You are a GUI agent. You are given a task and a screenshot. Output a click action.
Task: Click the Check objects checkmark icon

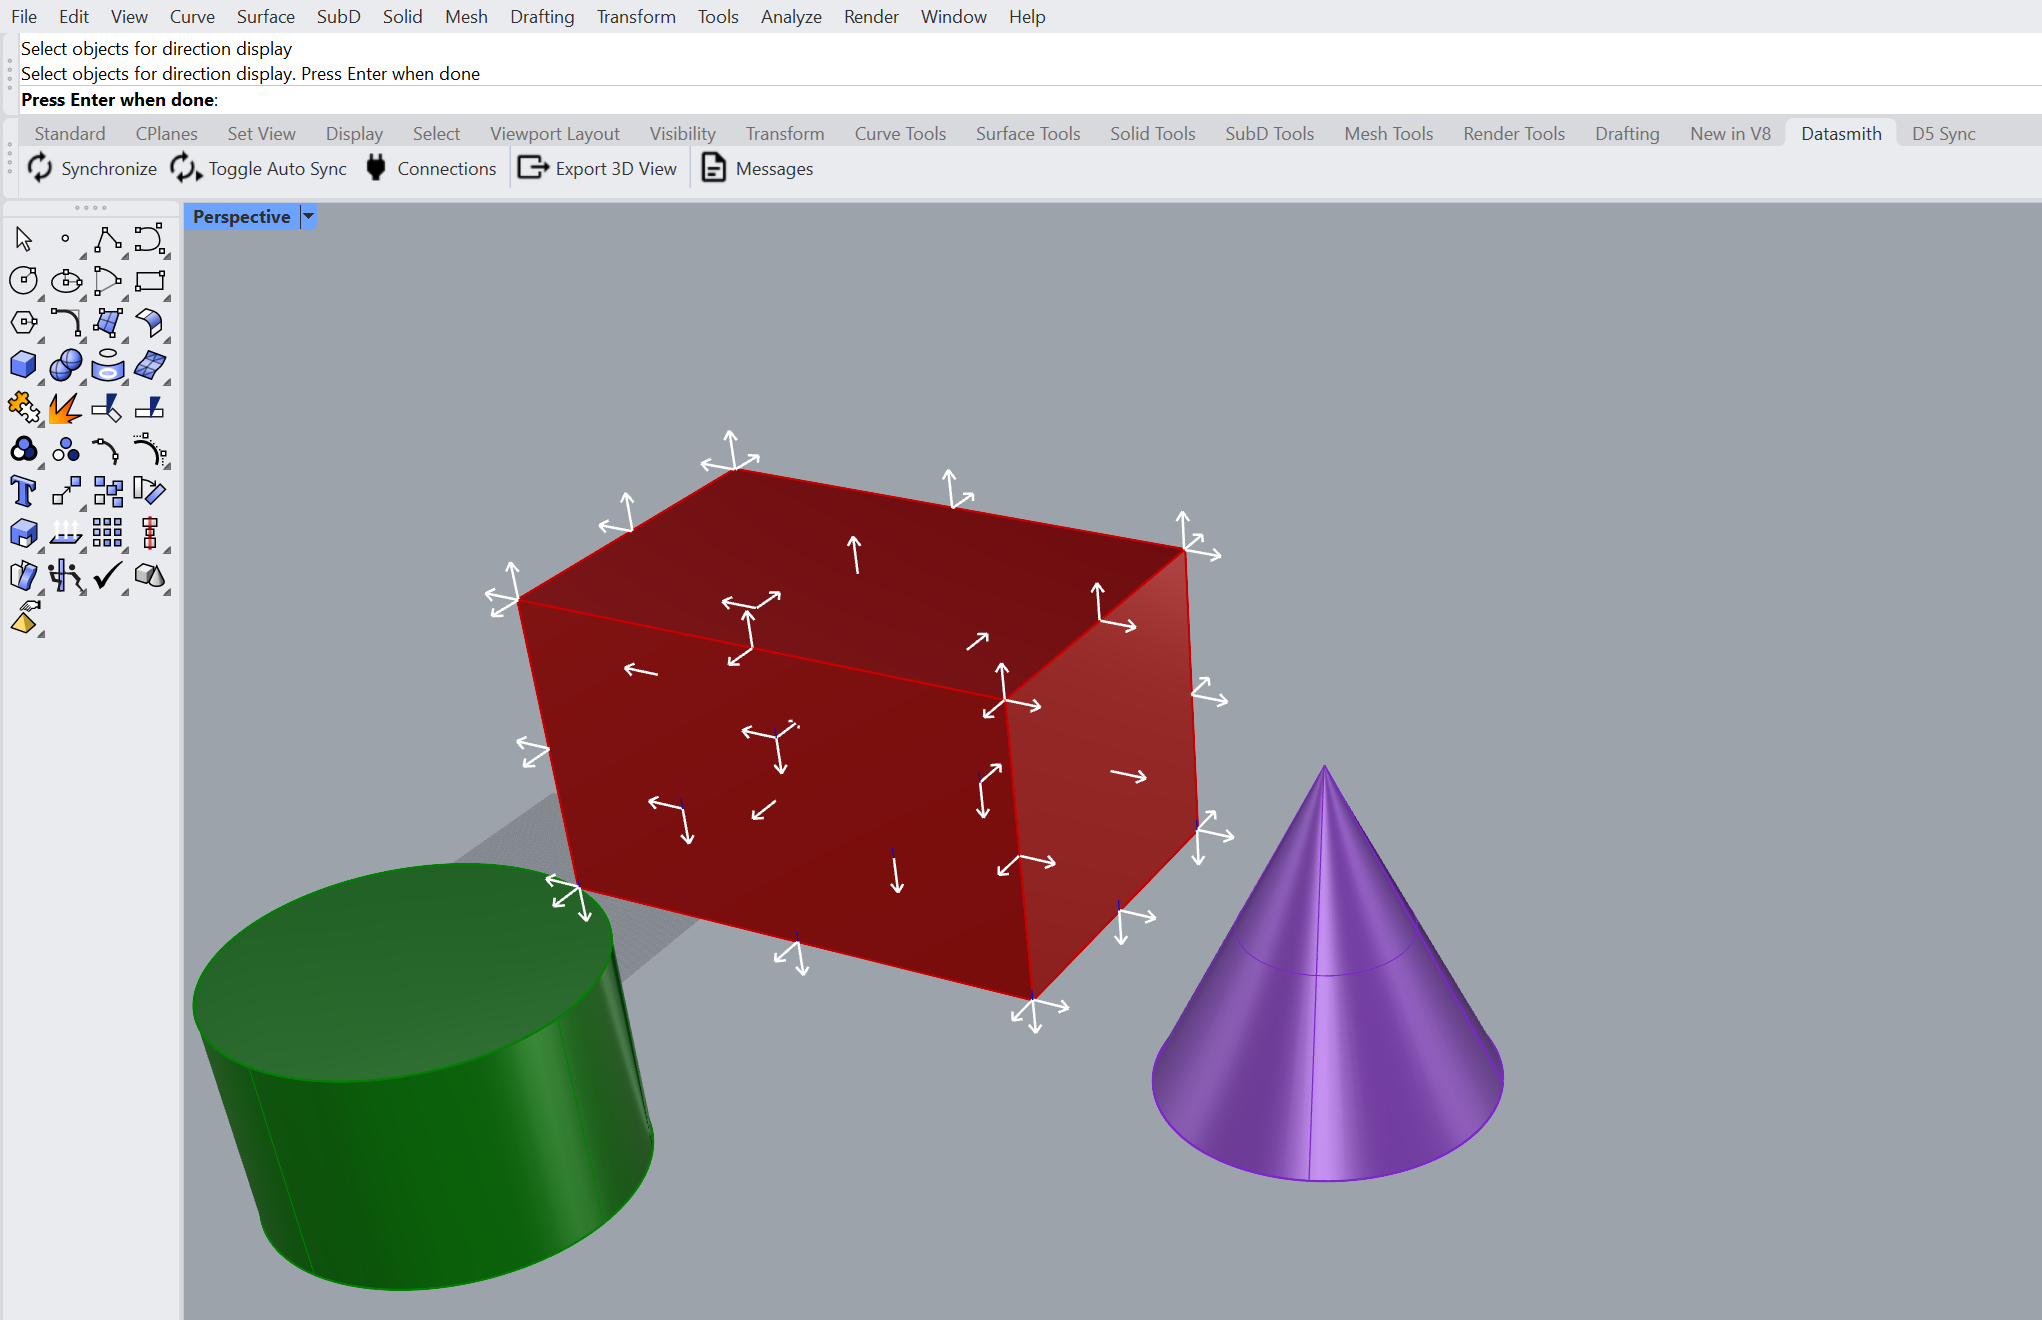point(107,575)
